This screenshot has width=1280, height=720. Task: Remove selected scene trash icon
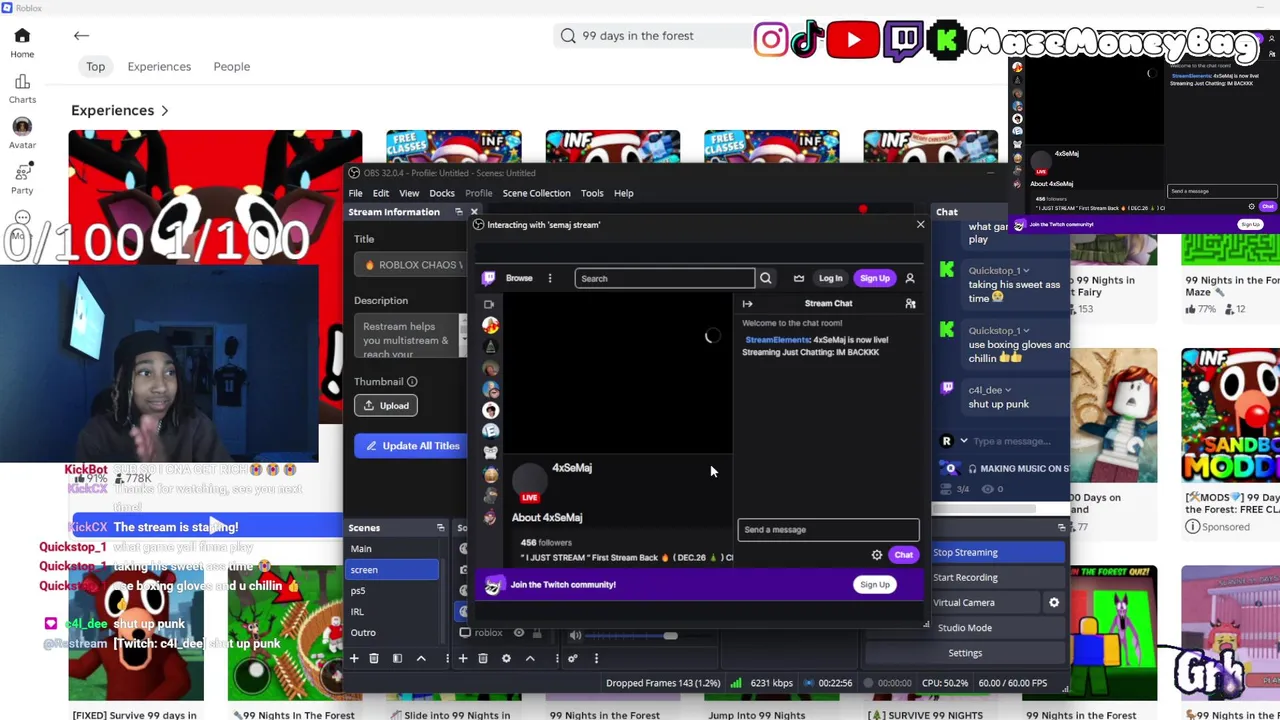(374, 658)
